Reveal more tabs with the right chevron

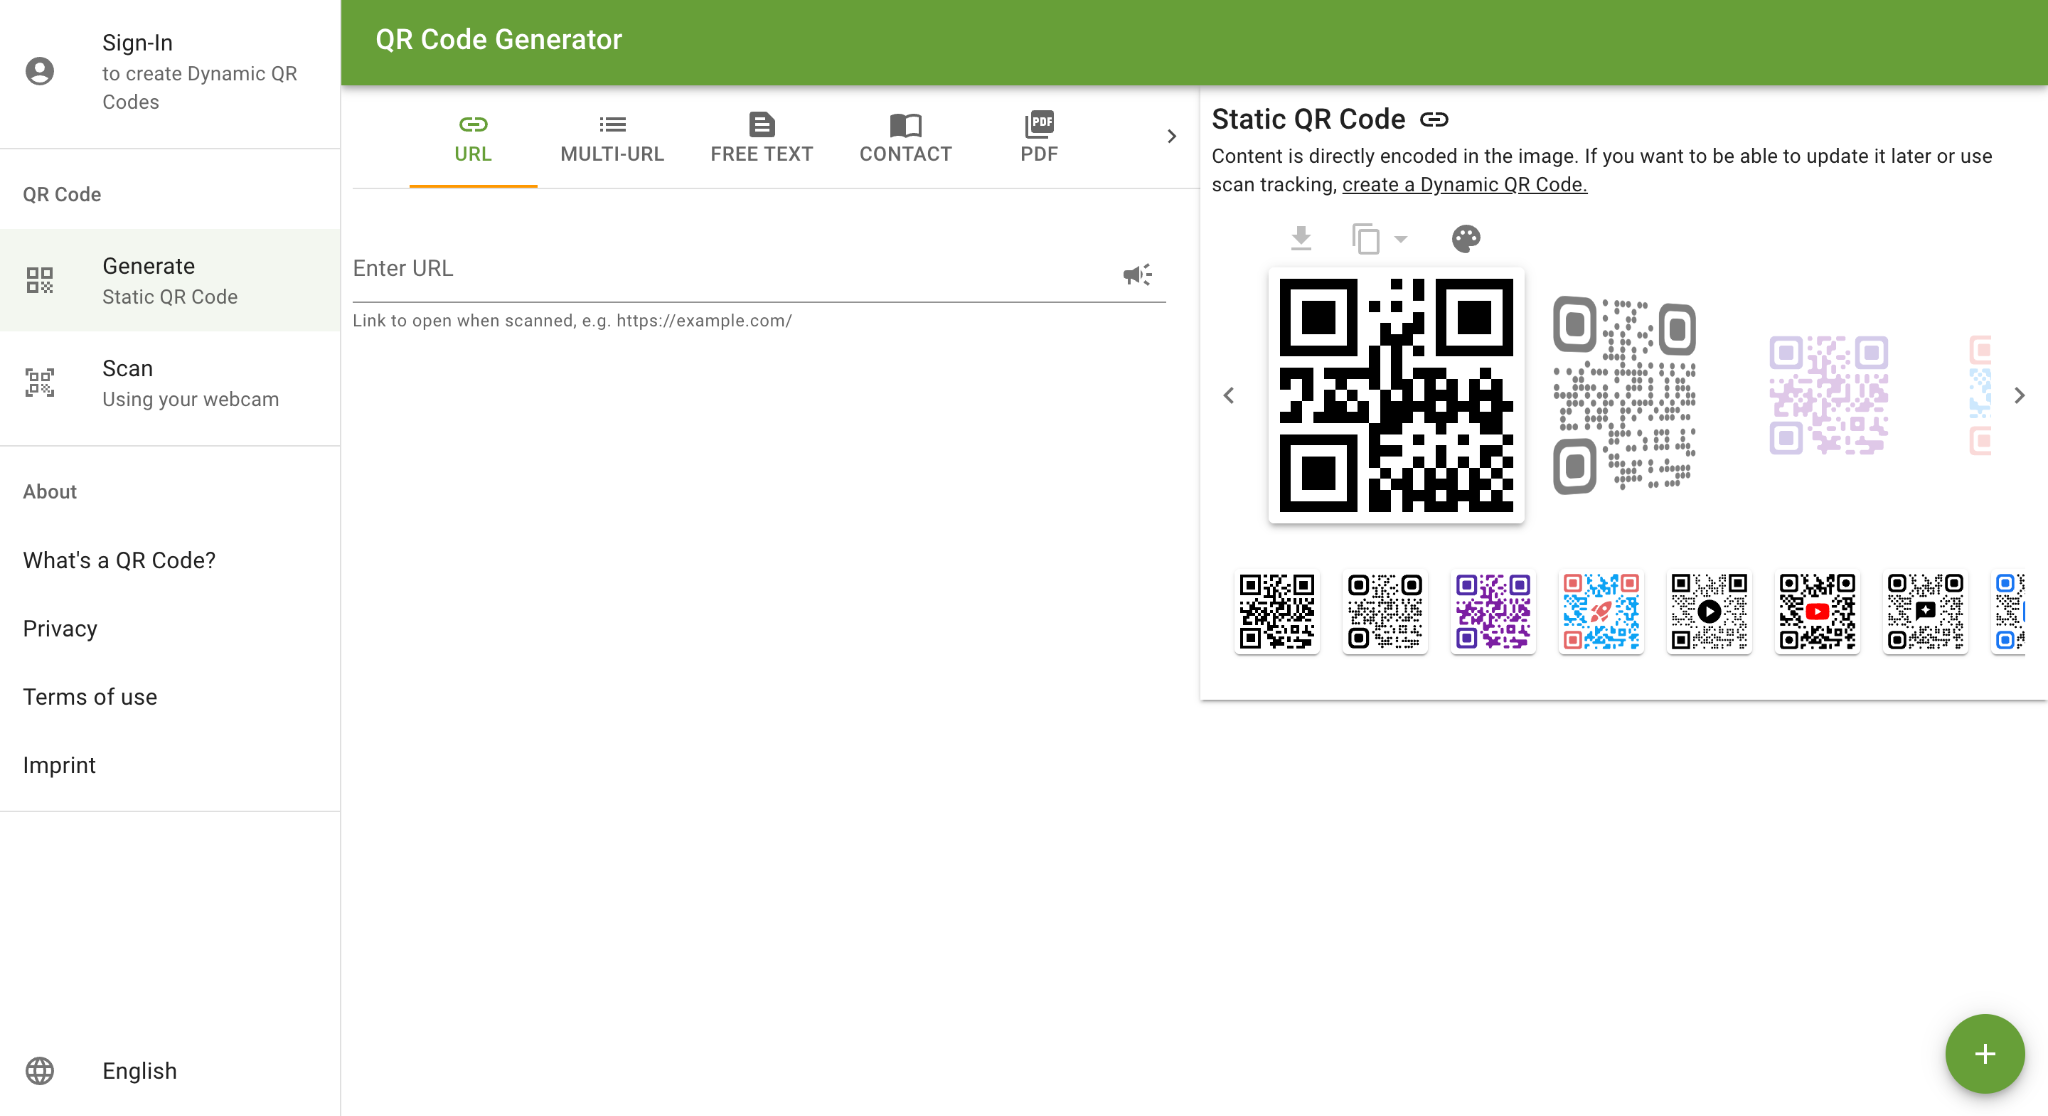point(1171,136)
